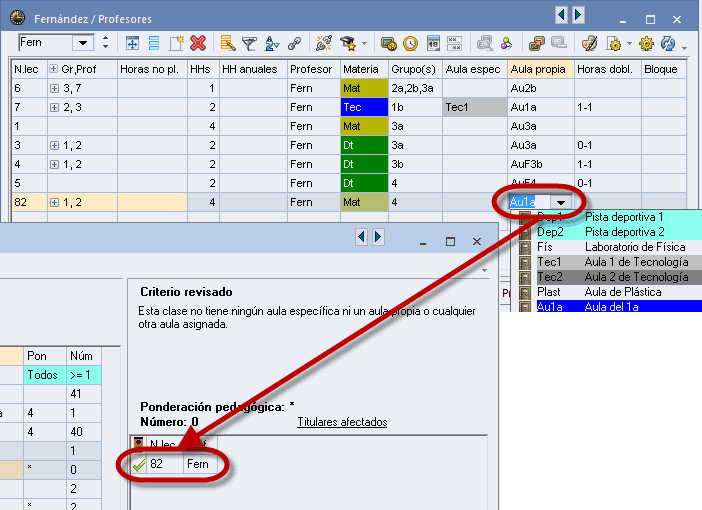Image resolution: width=702 pixels, height=510 pixels.
Task: Click the Grupo(s) column header
Action: 415,69
